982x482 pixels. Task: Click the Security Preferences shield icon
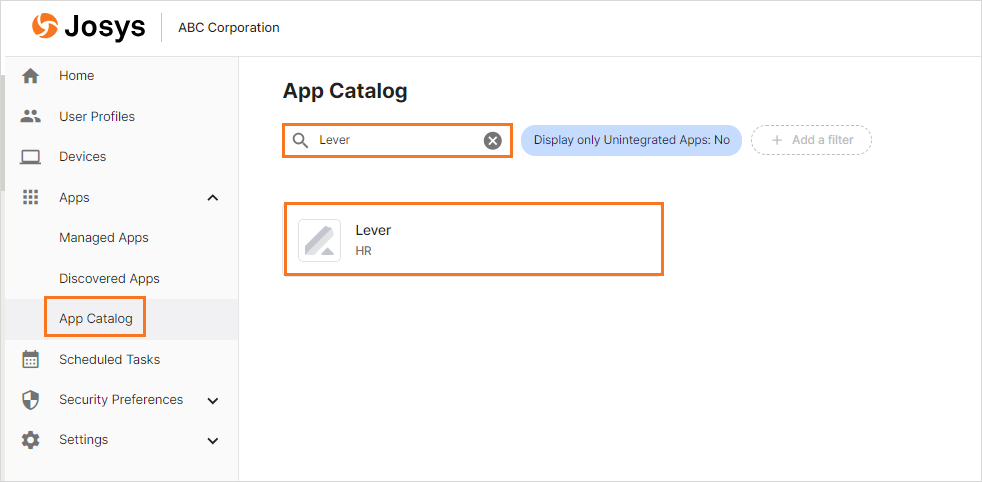coord(30,400)
